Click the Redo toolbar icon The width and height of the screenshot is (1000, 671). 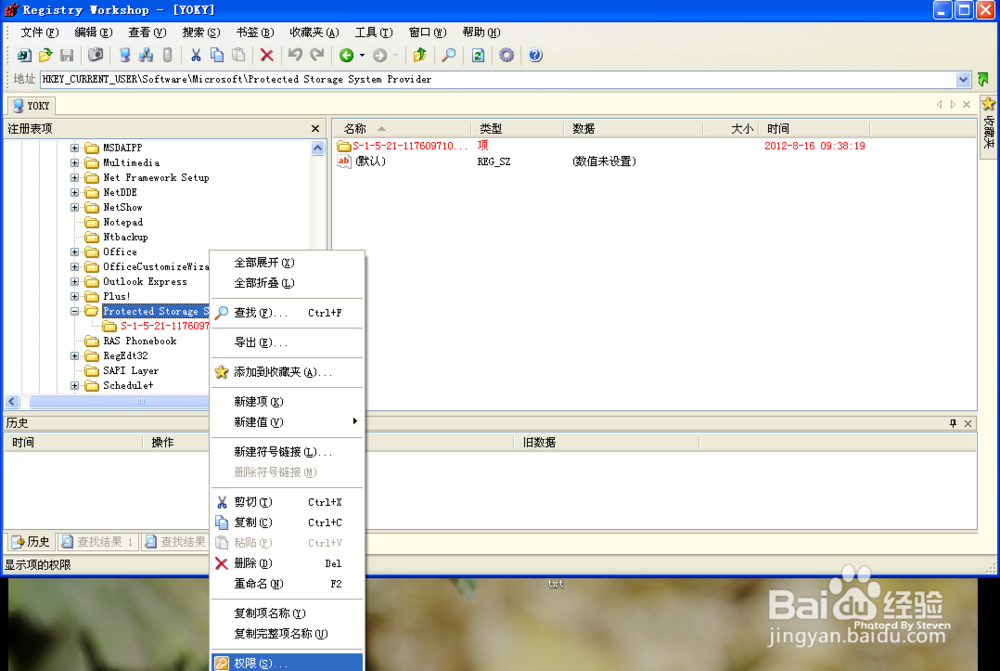tap(317, 55)
